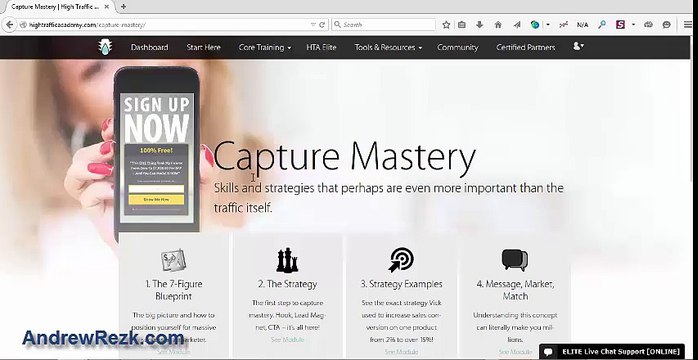Click the smiley chat bubble toolbar icon
This screenshot has width=698, height=360.
point(666,25)
